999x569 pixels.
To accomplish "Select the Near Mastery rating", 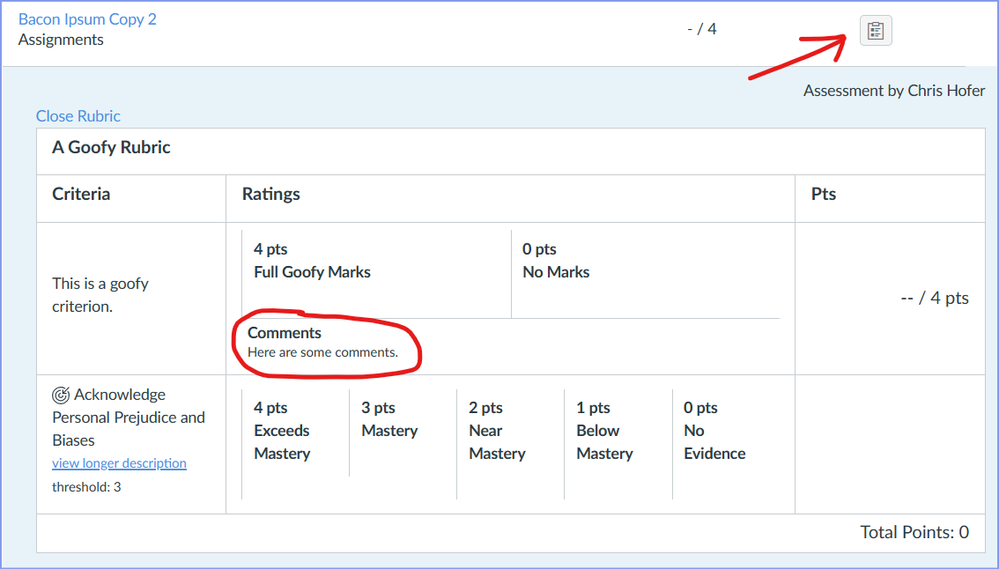I will point(497,431).
